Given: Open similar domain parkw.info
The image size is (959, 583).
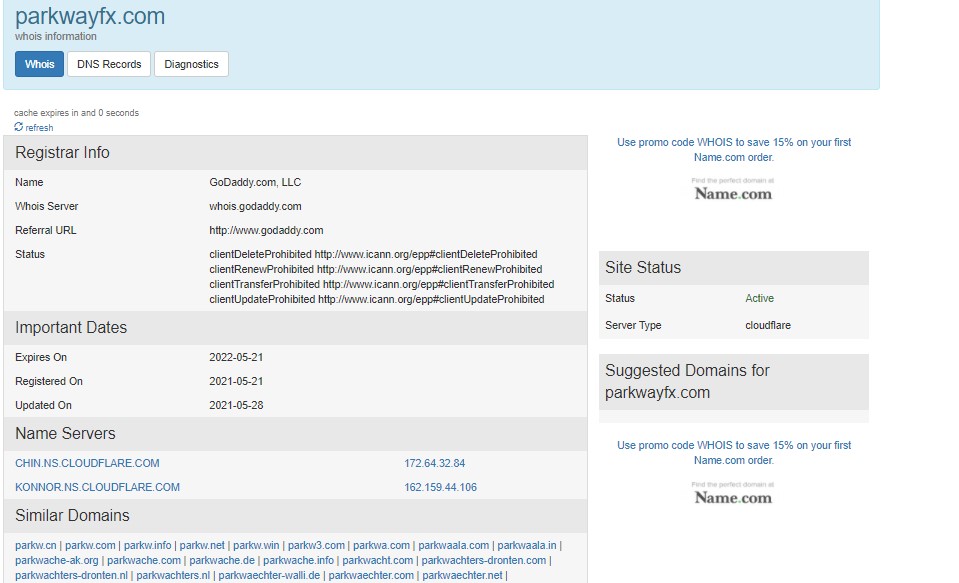Looking at the screenshot, I should (x=147, y=545).
